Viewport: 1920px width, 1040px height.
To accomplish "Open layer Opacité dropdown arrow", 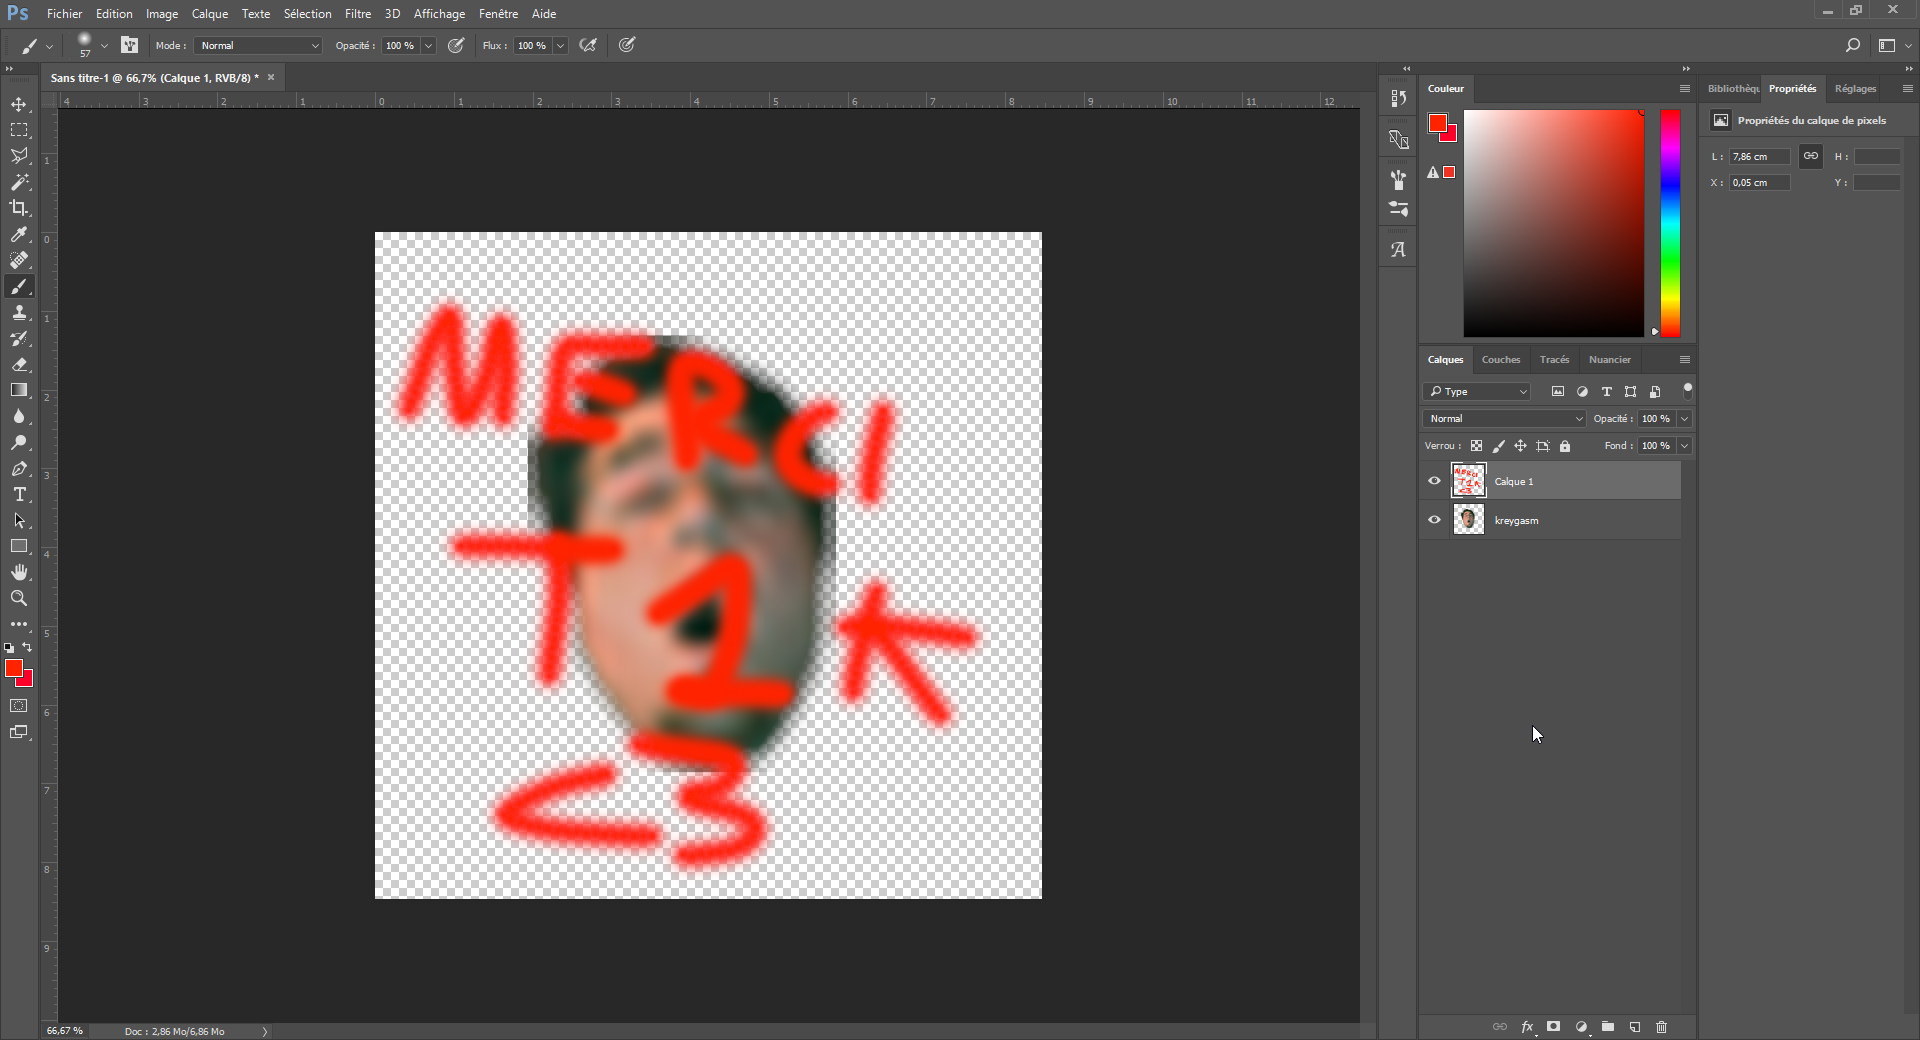I will click(1685, 419).
